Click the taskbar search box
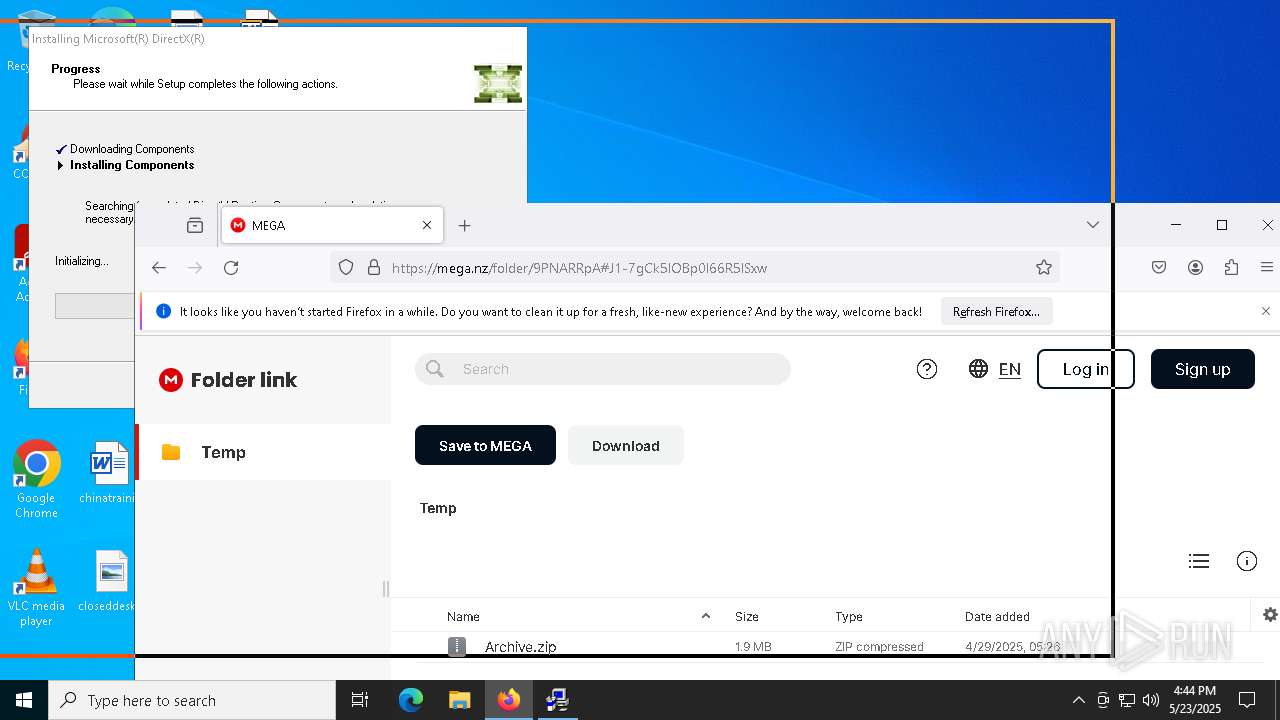1280x720 pixels. pos(192,700)
